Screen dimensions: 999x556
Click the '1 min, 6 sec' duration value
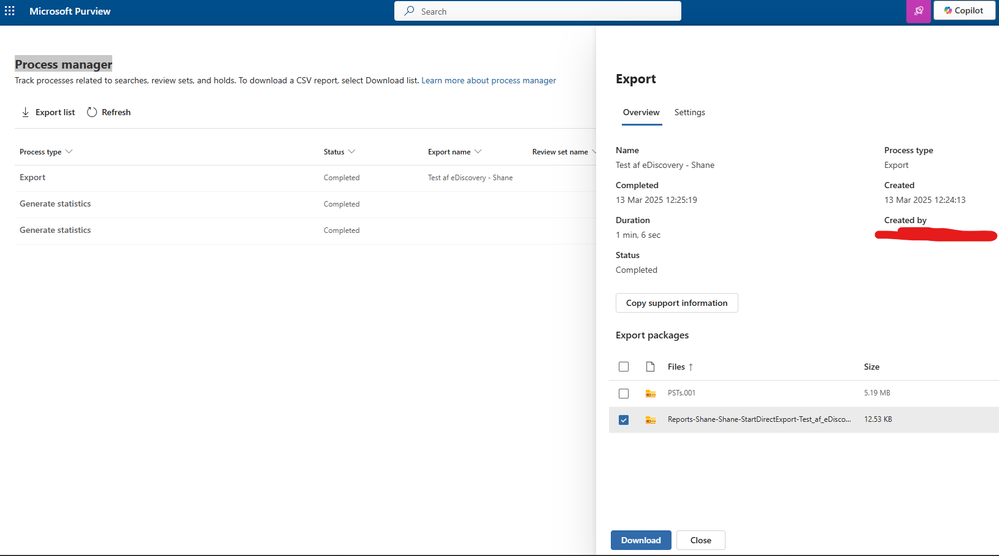click(638, 235)
